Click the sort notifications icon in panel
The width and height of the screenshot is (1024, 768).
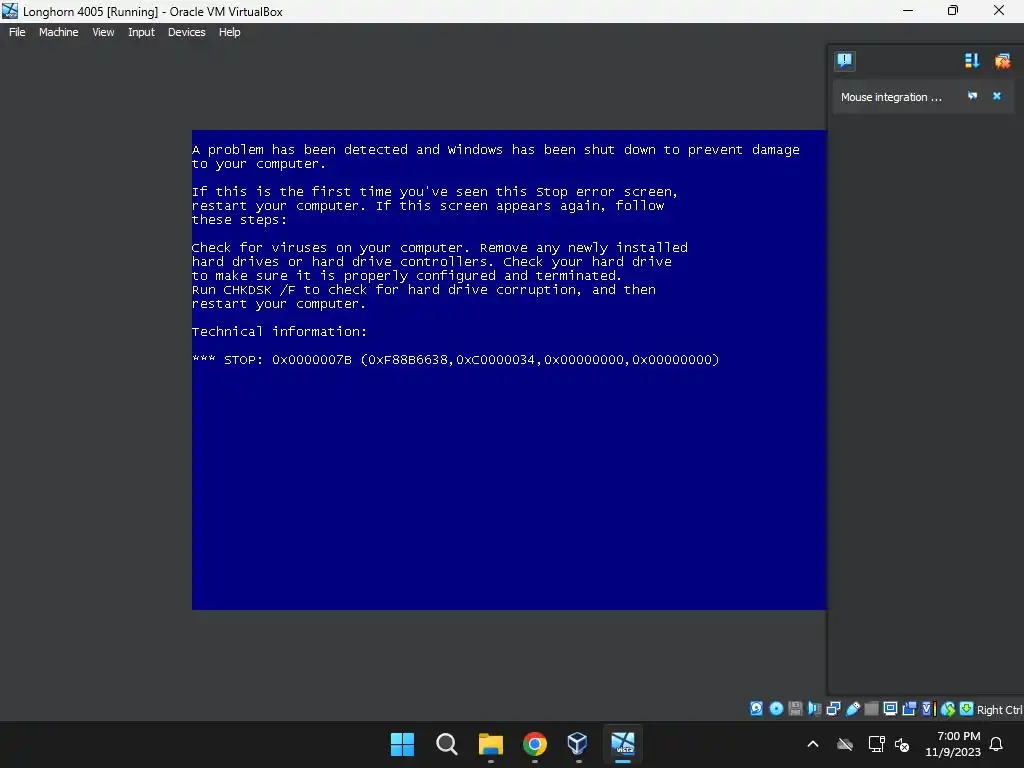tap(972, 61)
